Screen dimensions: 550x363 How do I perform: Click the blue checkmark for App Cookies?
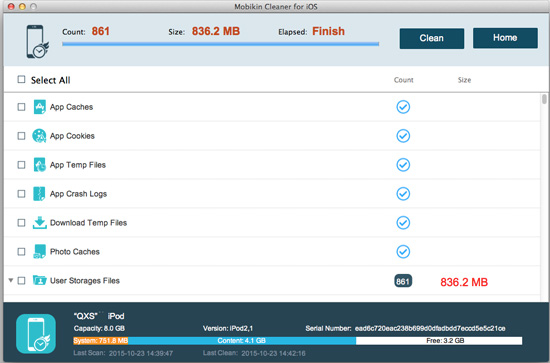(x=403, y=136)
